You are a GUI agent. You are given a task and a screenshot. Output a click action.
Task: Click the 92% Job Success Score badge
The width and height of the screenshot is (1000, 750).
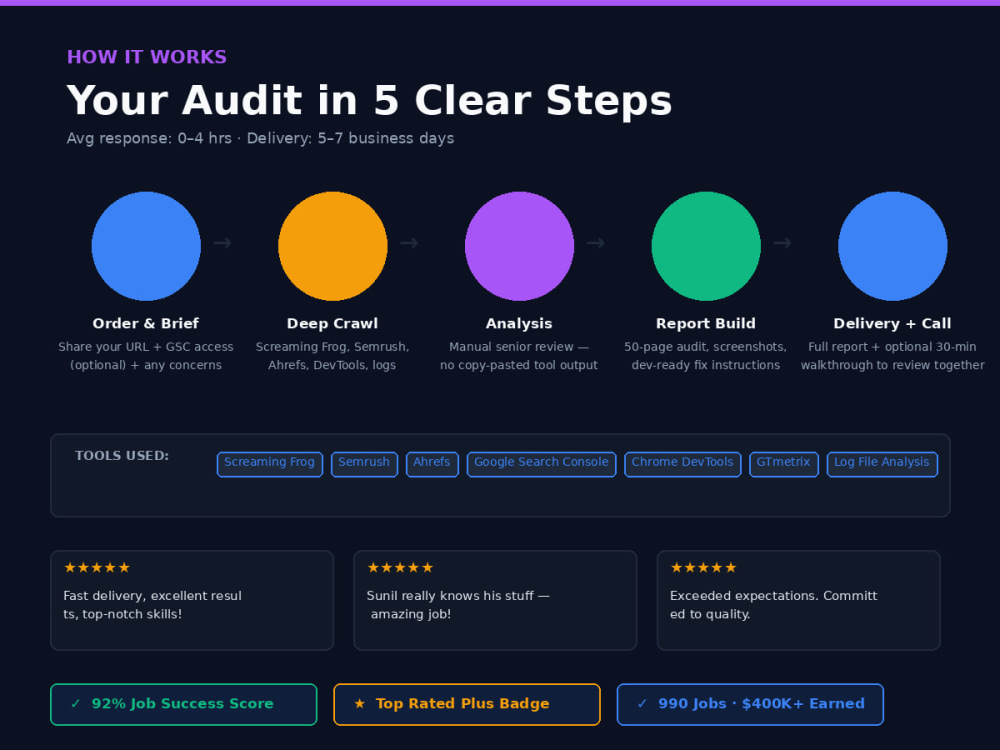(184, 704)
